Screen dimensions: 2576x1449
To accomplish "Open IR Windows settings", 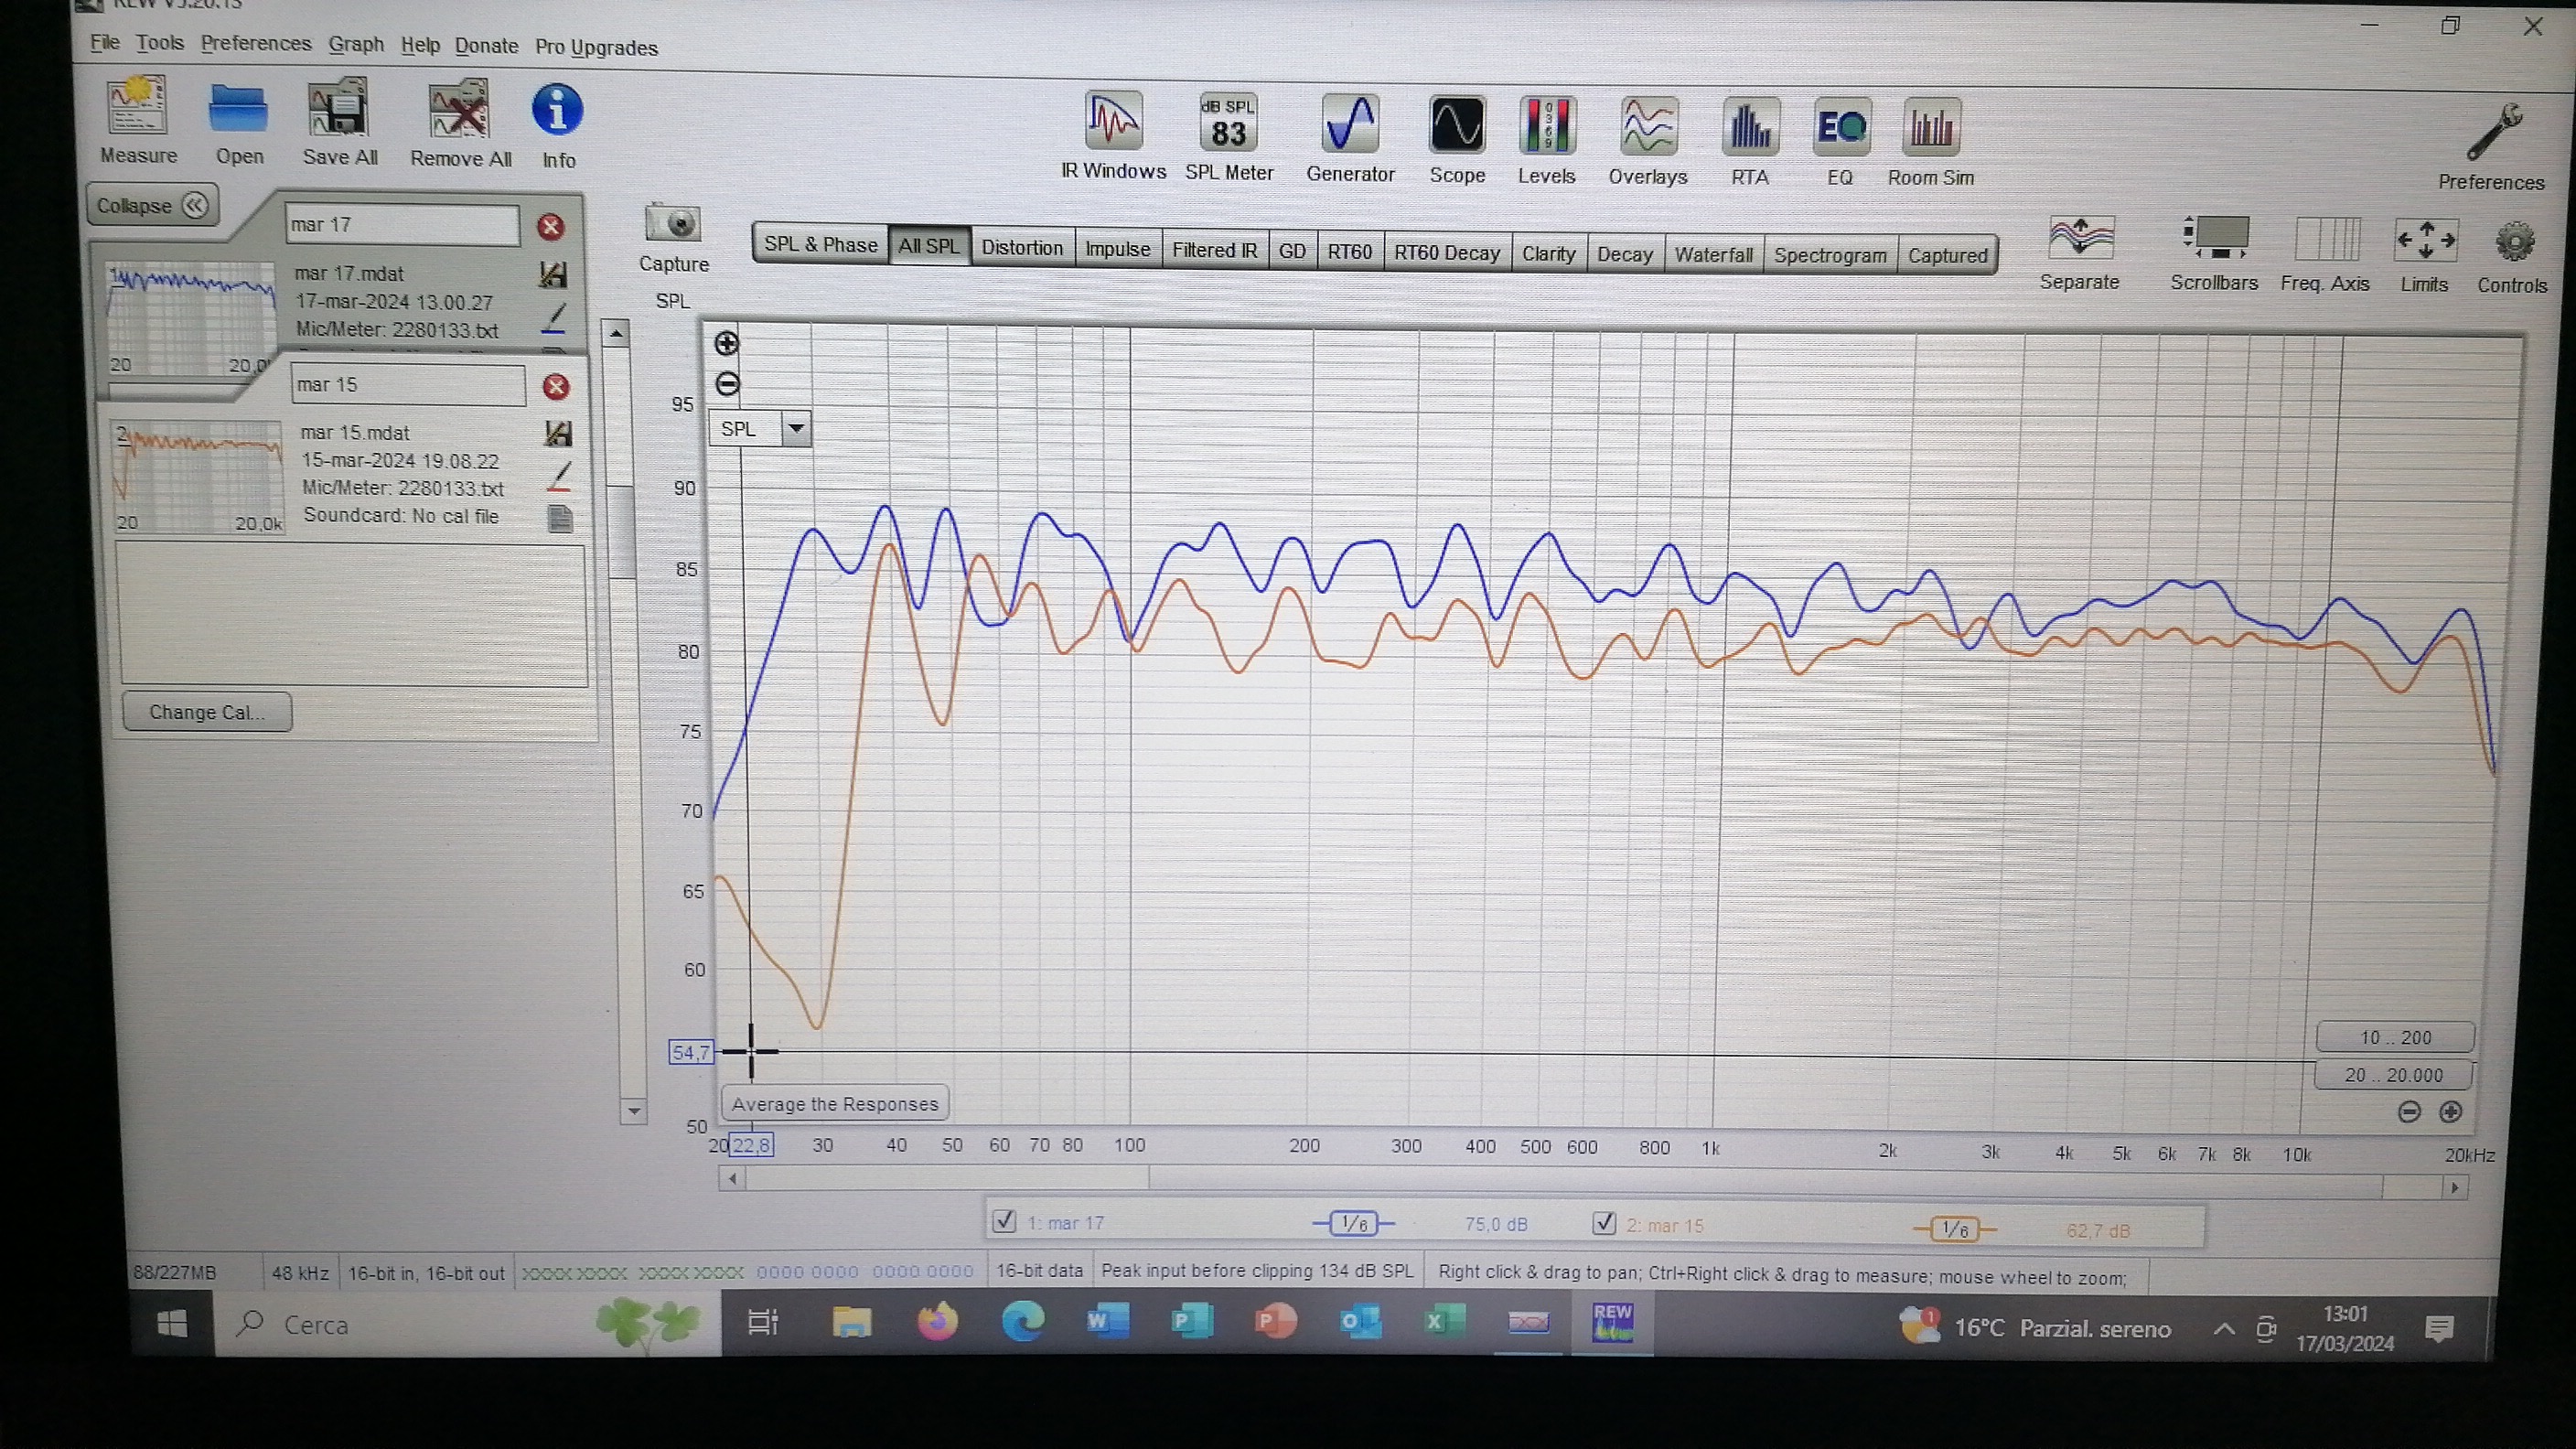I will (1113, 121).
